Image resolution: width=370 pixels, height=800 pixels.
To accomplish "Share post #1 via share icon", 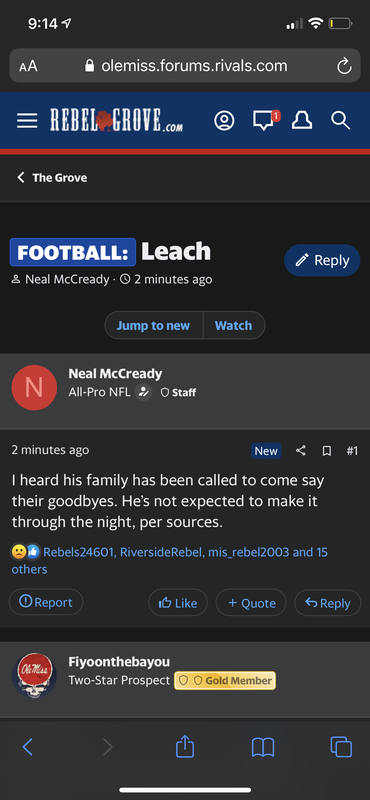I will [x=301, y=451].
